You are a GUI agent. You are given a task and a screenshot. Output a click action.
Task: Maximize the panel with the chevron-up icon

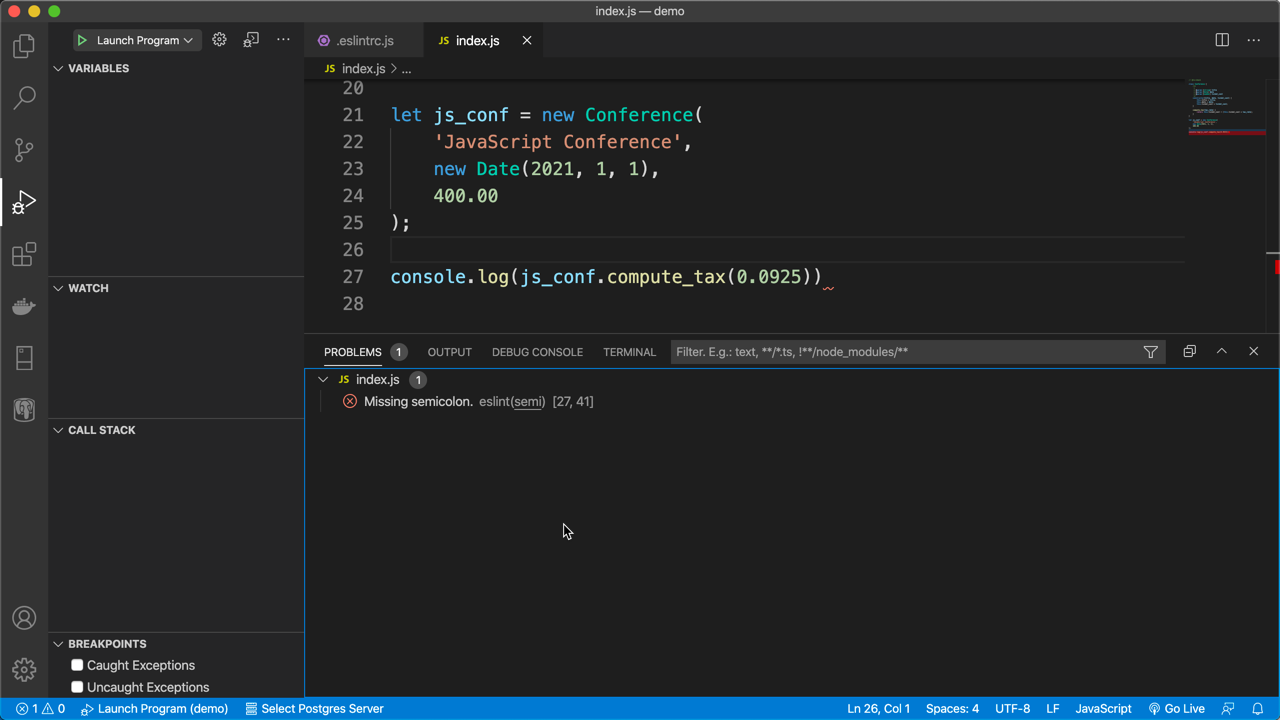[x=1221, y=352]
